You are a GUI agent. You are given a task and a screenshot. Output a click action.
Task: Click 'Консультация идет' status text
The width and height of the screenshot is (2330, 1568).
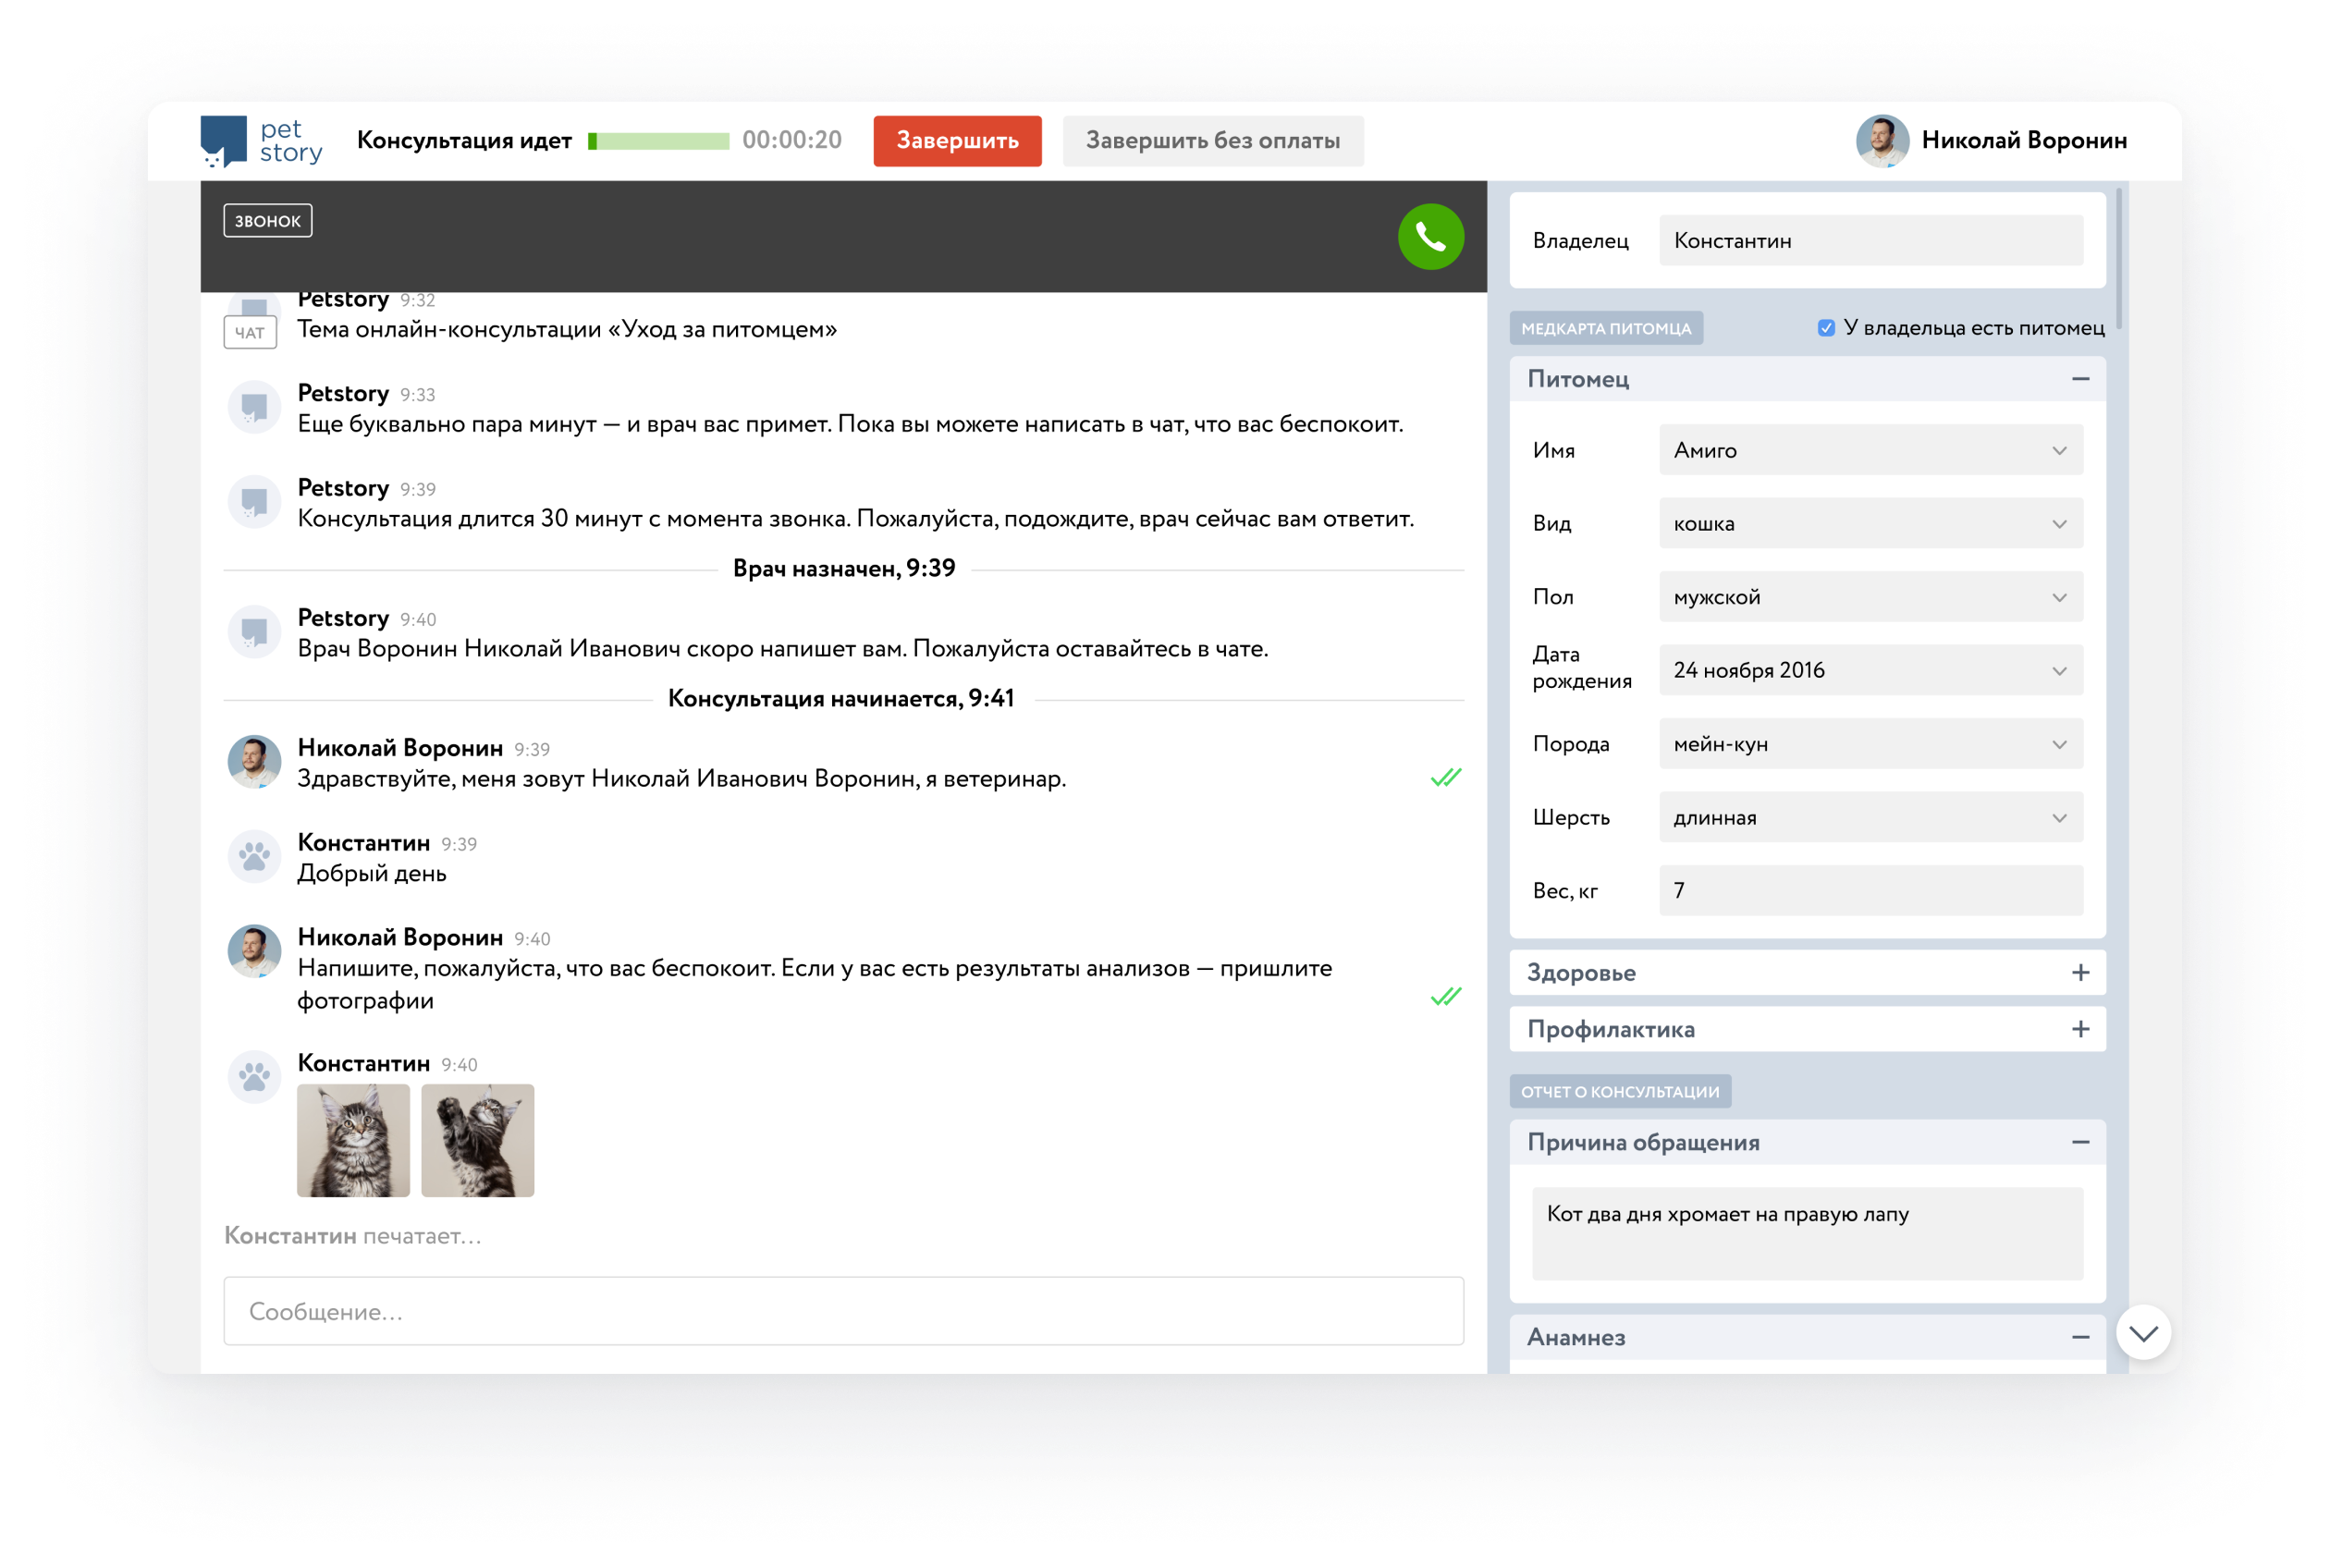coord(464,140)
